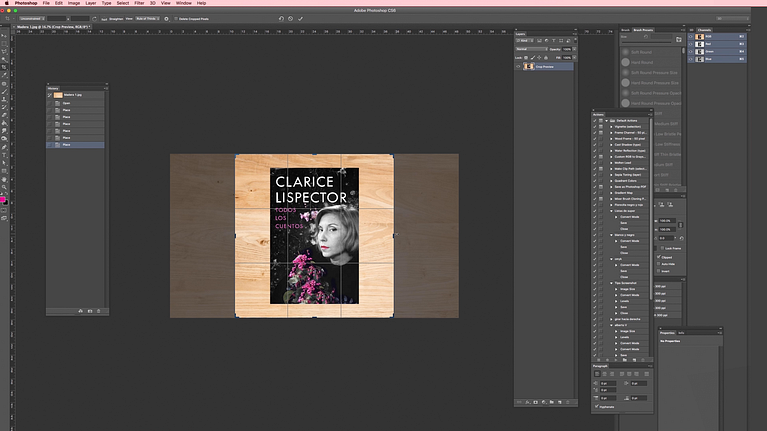Select the Soft Round brush preset
Screen dimensions: 767x431
coord(643,53)
